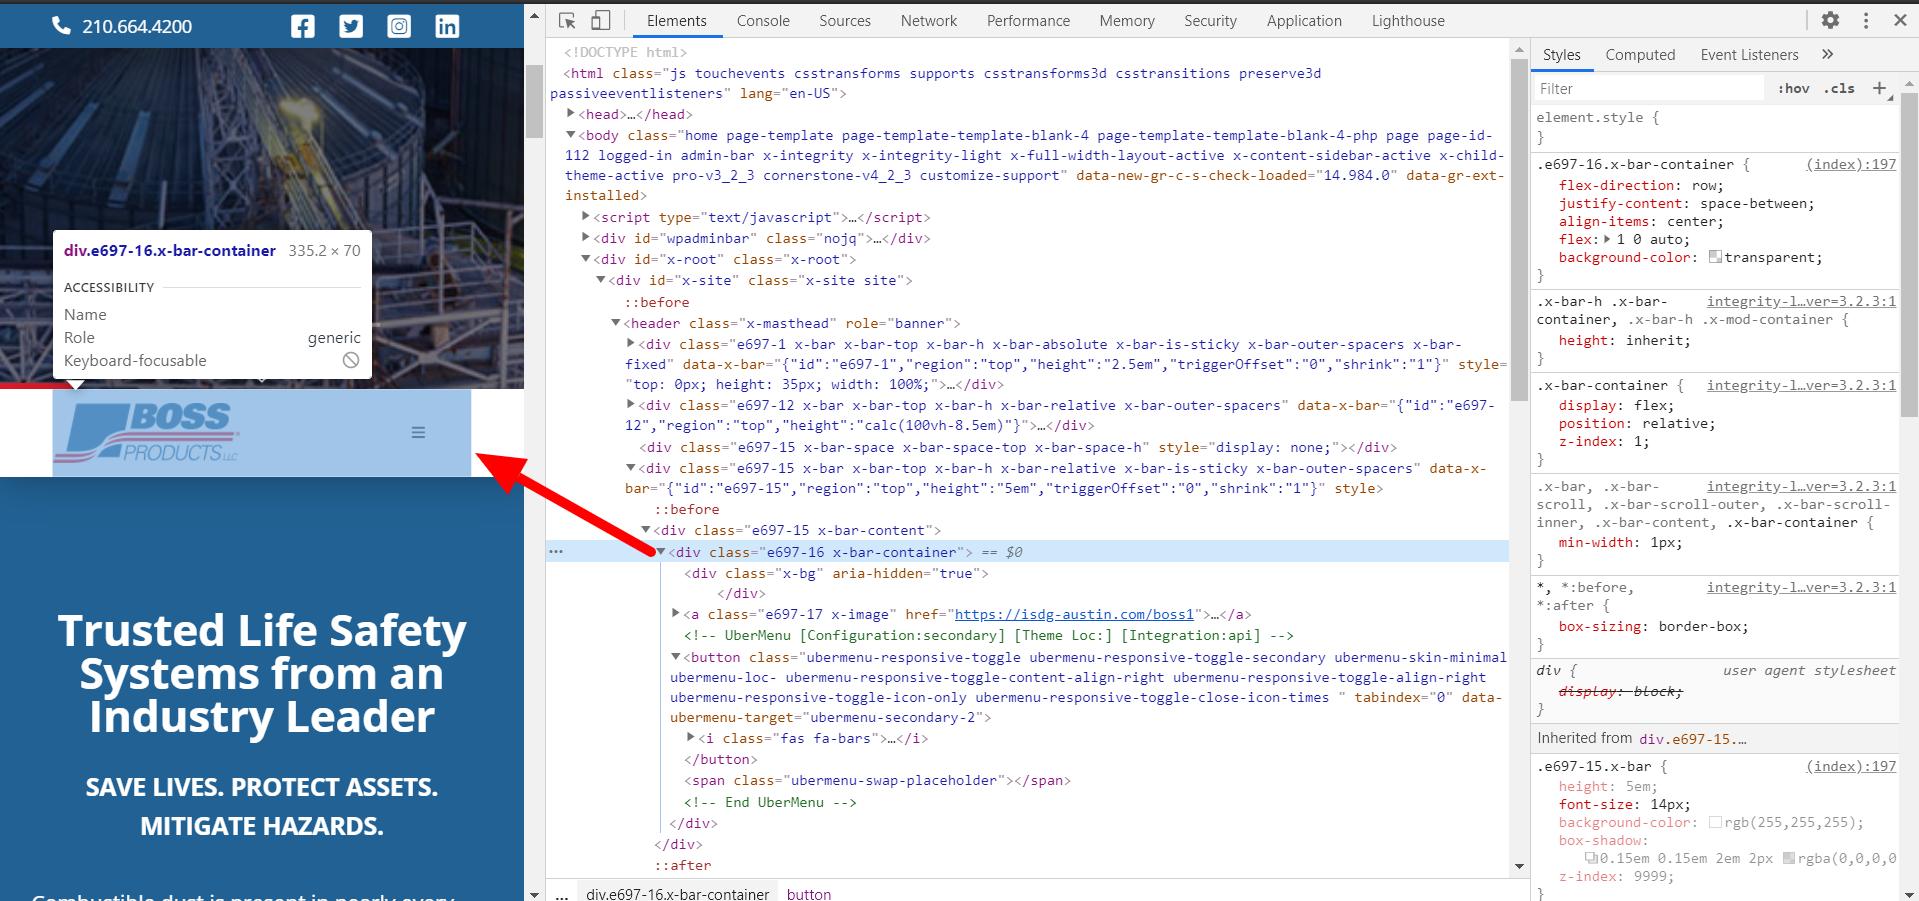This screenshot has height=901, width=1919.
Task: Collapse the e697-16 x-bar-container node
Action: pyautogui.click(x=661, y=552)
